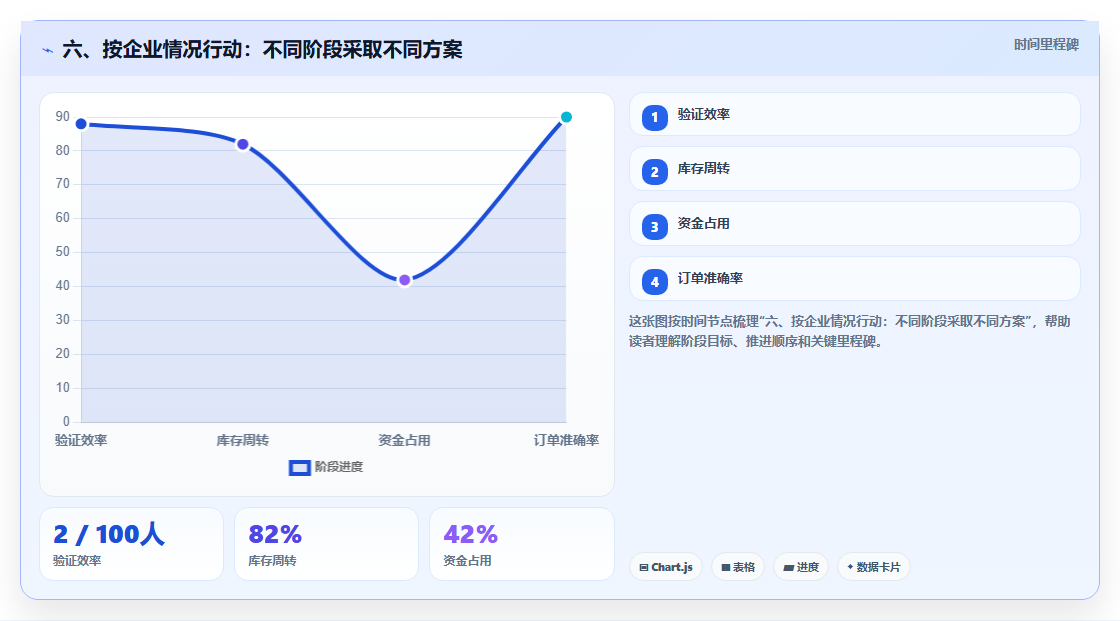Click the number 3 badge for 资金占用
Screen dimensions: 1120x621
click(x=654, y=227)
